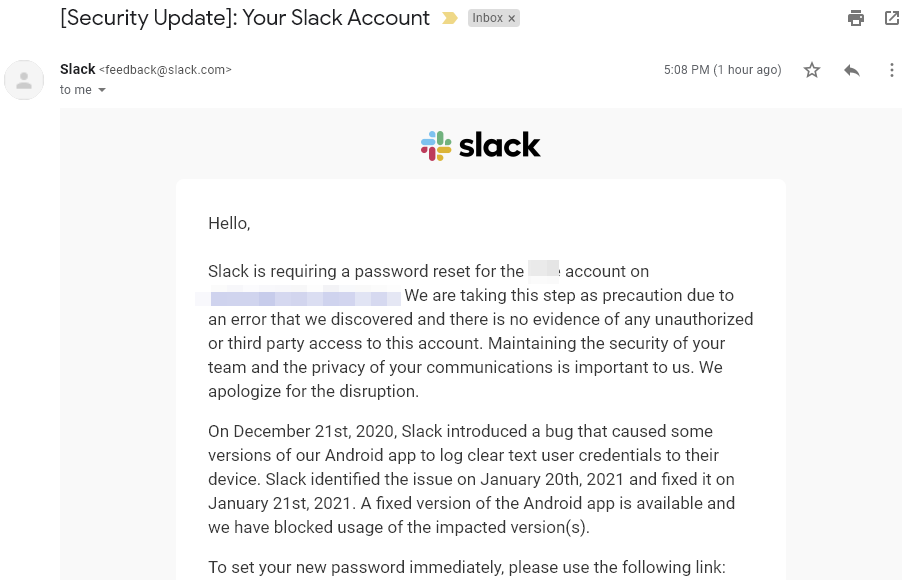This screenshot has height=580, width=919.
Task: Click the Slack logo in the email body
Action: pyautogui.click(x=480, y=145)
